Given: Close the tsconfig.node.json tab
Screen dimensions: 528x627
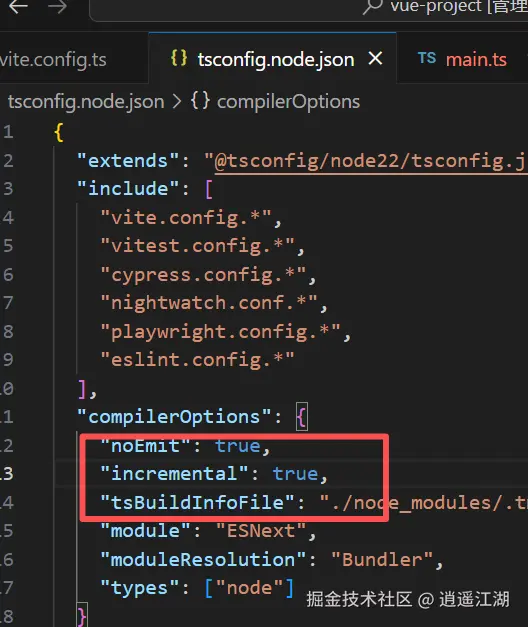Looking at the screenshot, I should 375,59.
